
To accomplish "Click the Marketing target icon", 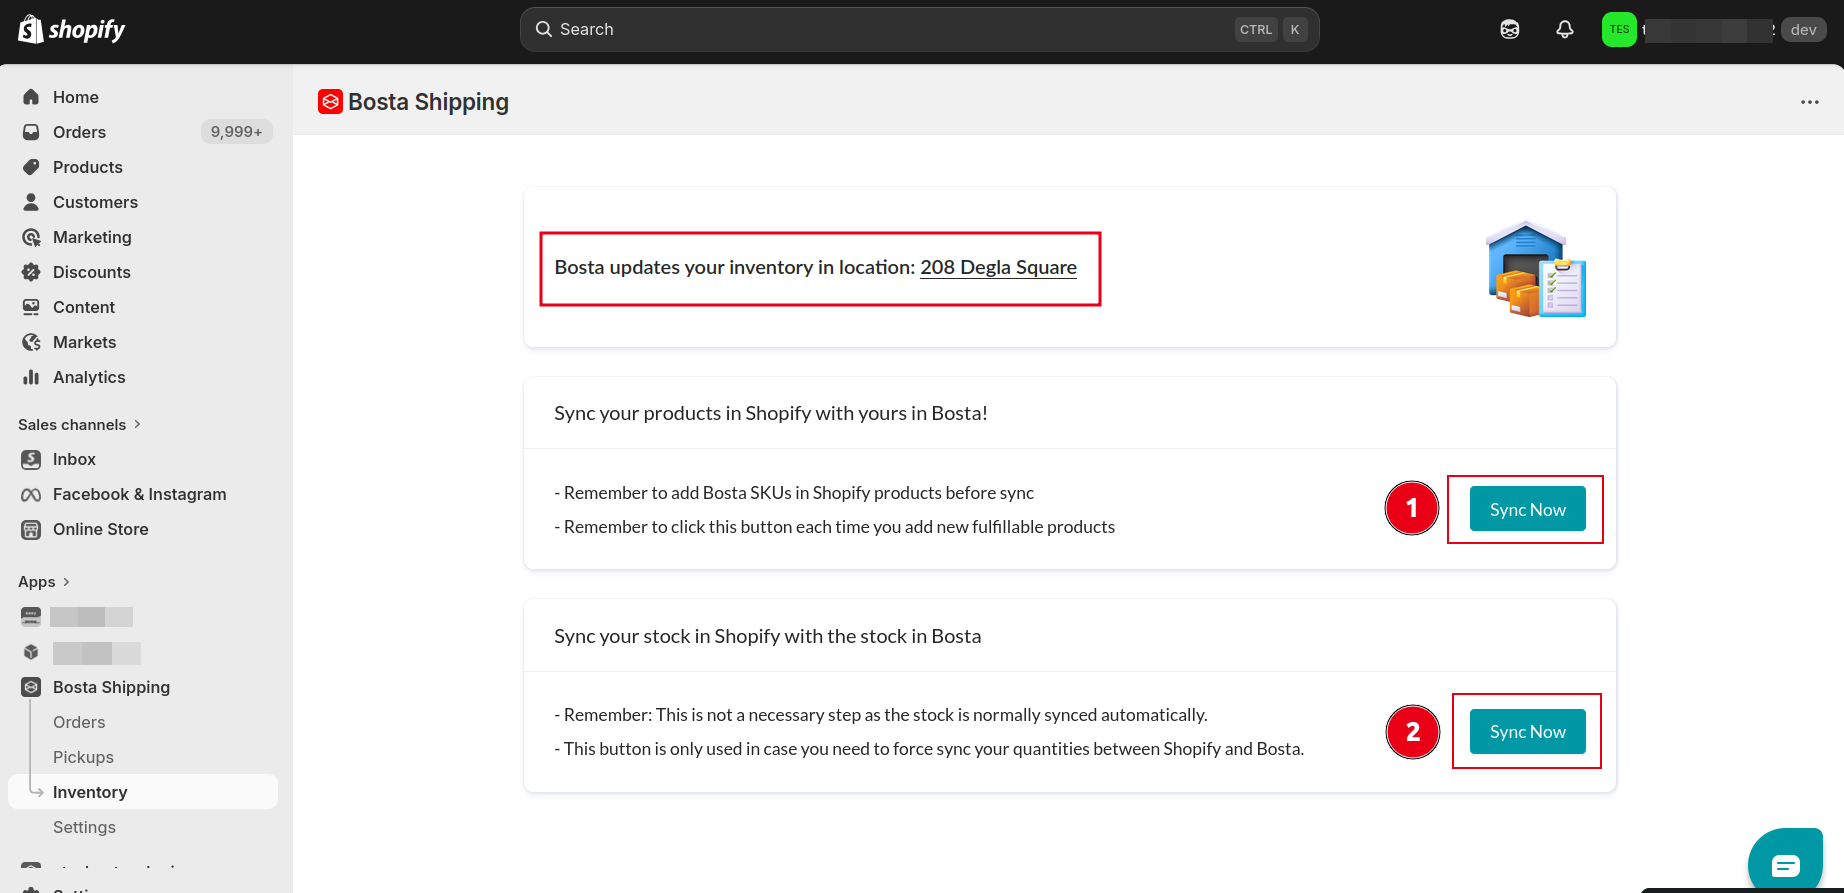I will click(31, 237).
